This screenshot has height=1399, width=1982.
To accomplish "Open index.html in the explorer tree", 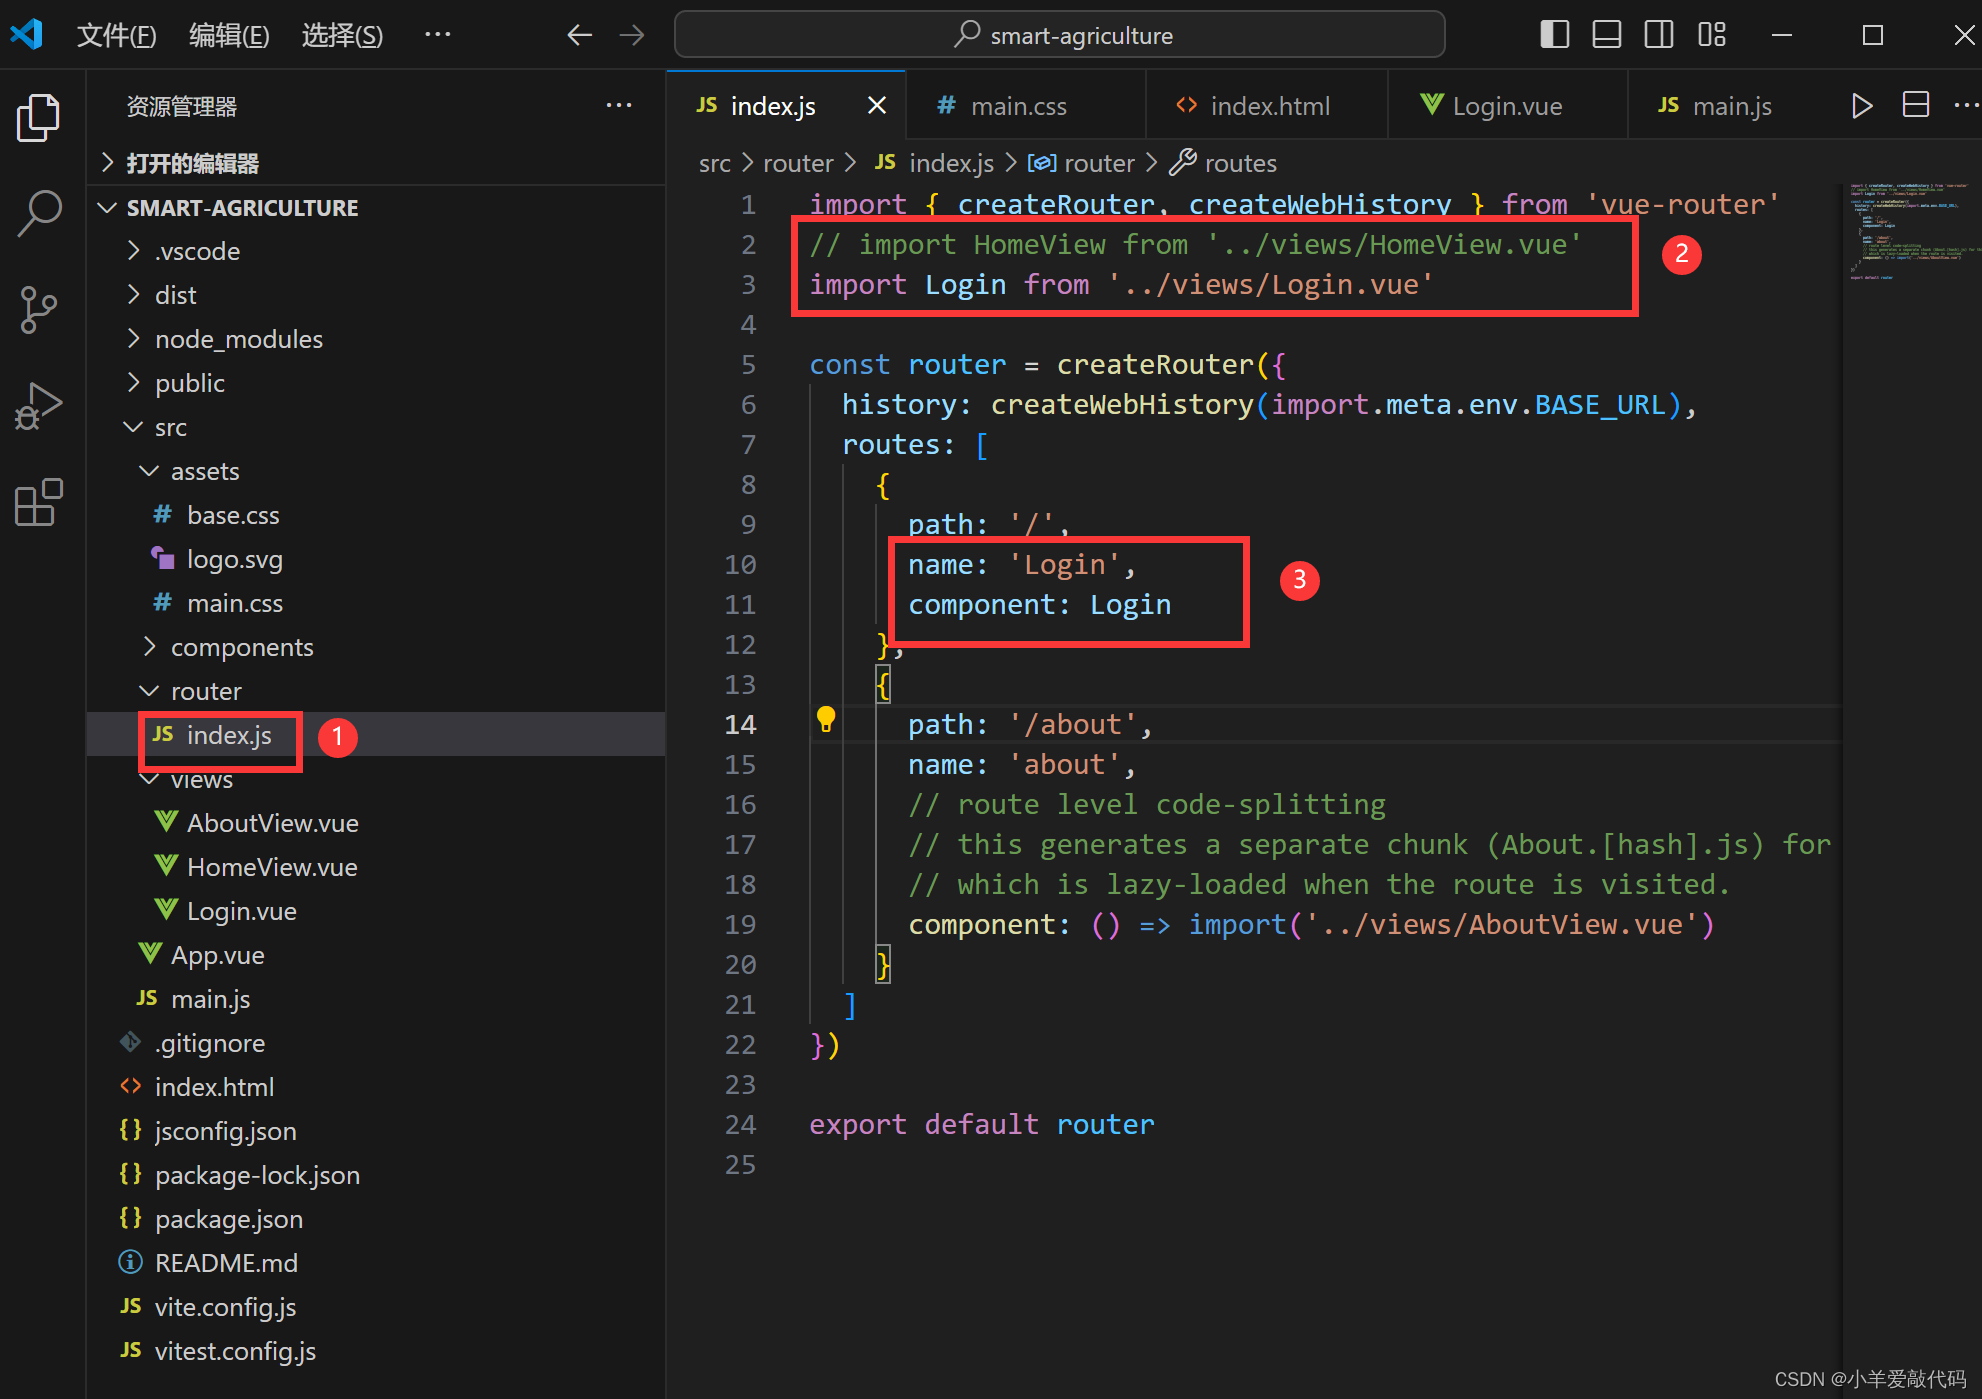I will point(375,1087).
